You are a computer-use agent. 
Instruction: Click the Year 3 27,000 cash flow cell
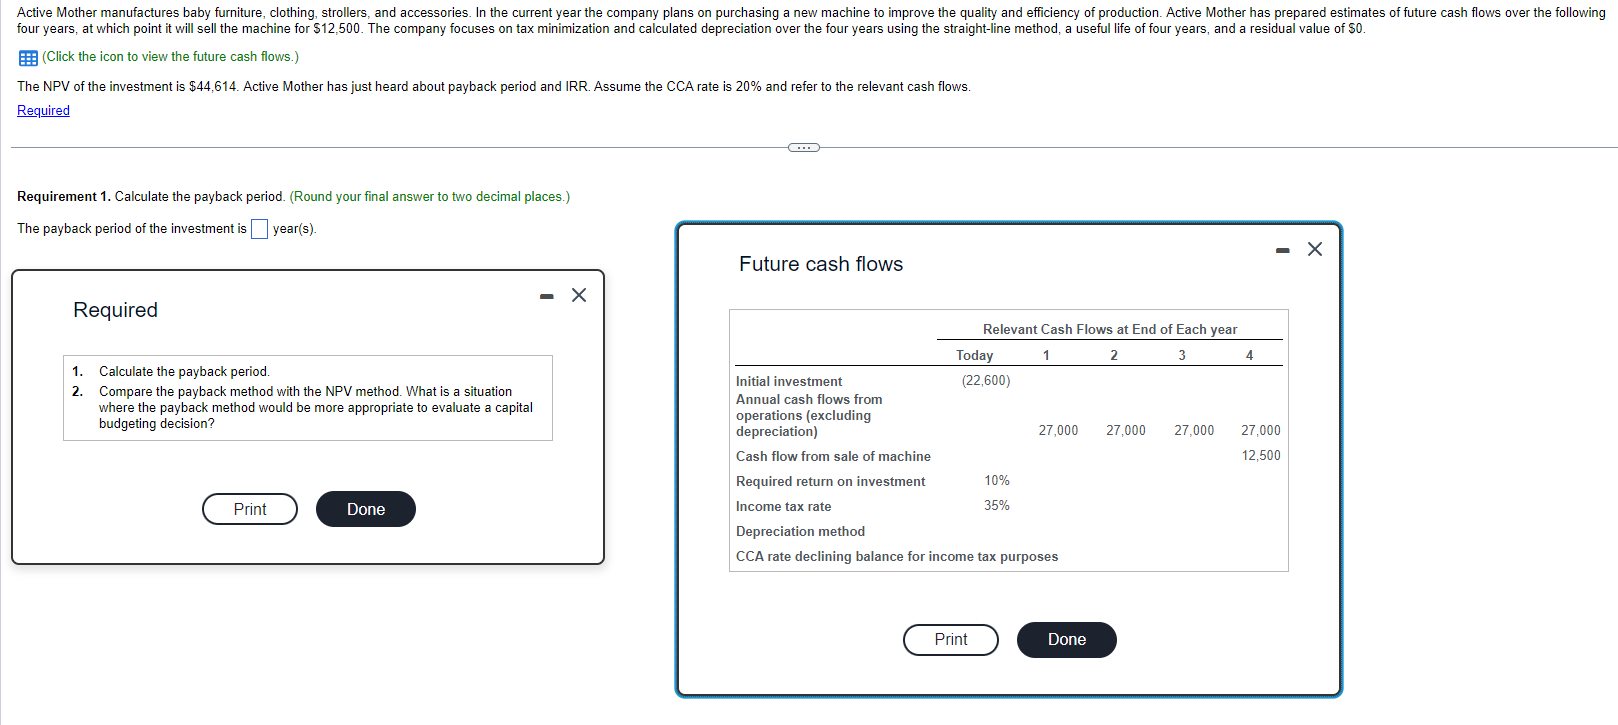coord(1194,431)
